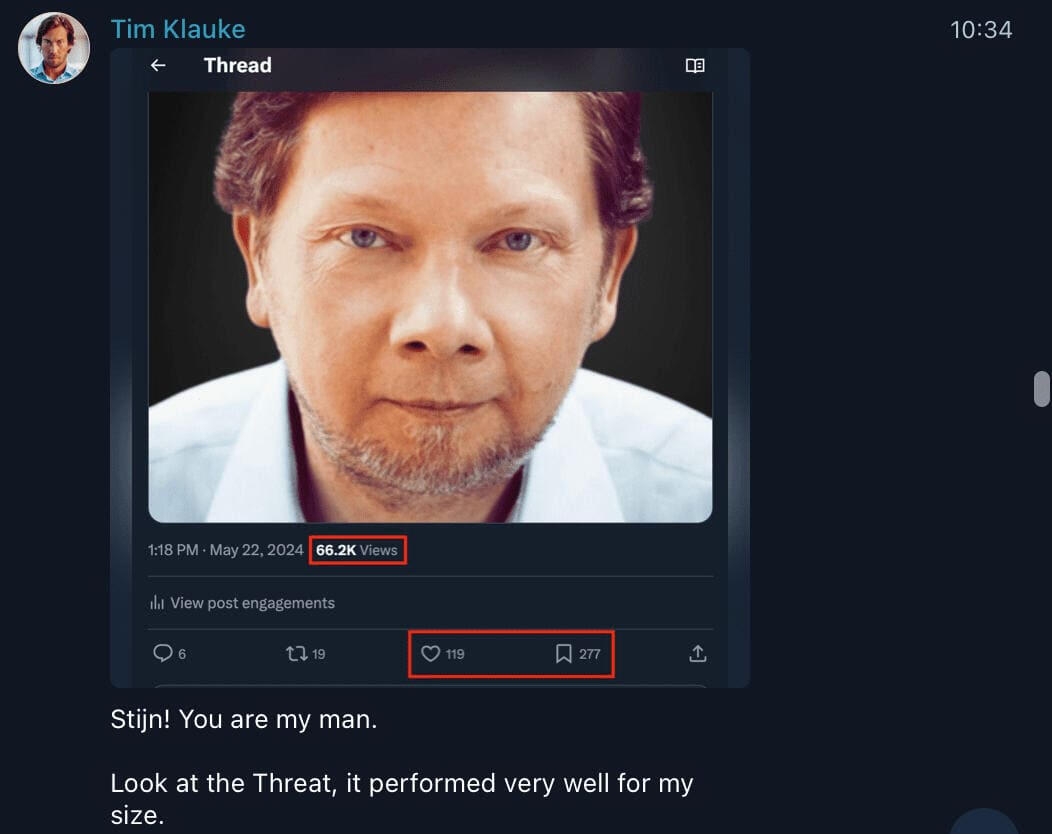Bookmark the post with bookmark icon
Screen dimensions: 1052x834
click(x=563, y=654)
